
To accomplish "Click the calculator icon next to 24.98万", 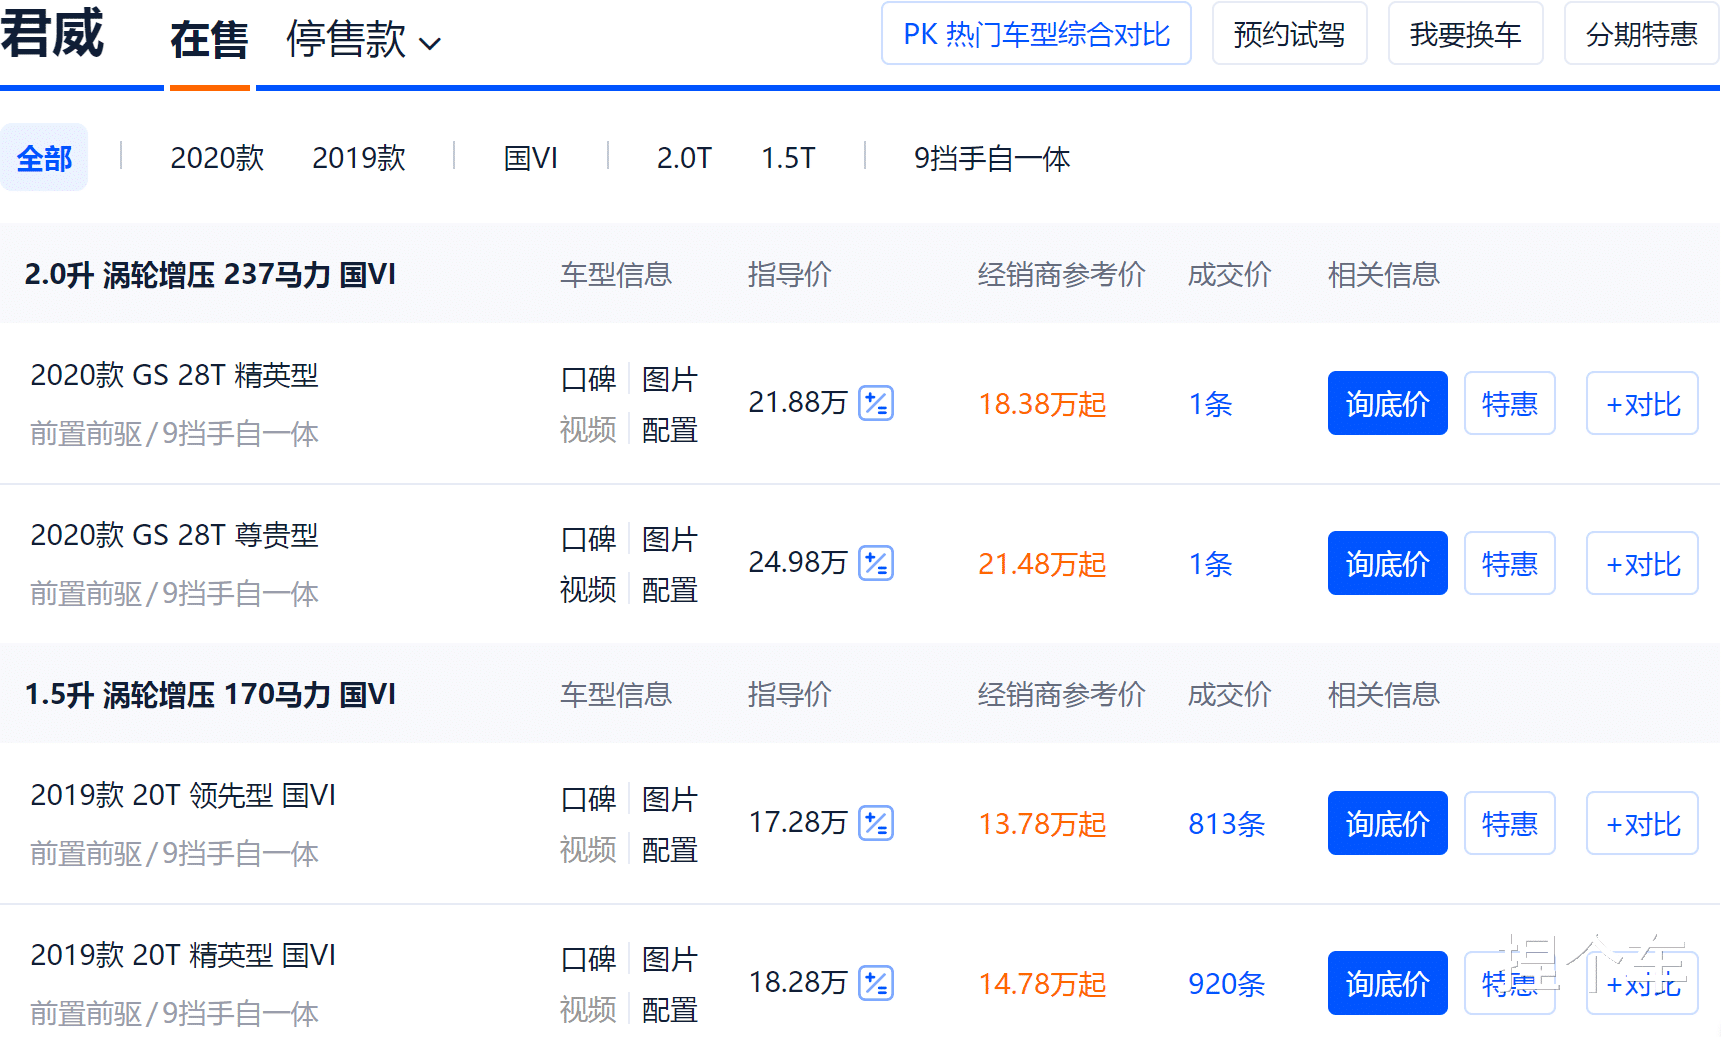I will [x=876, y=563].
